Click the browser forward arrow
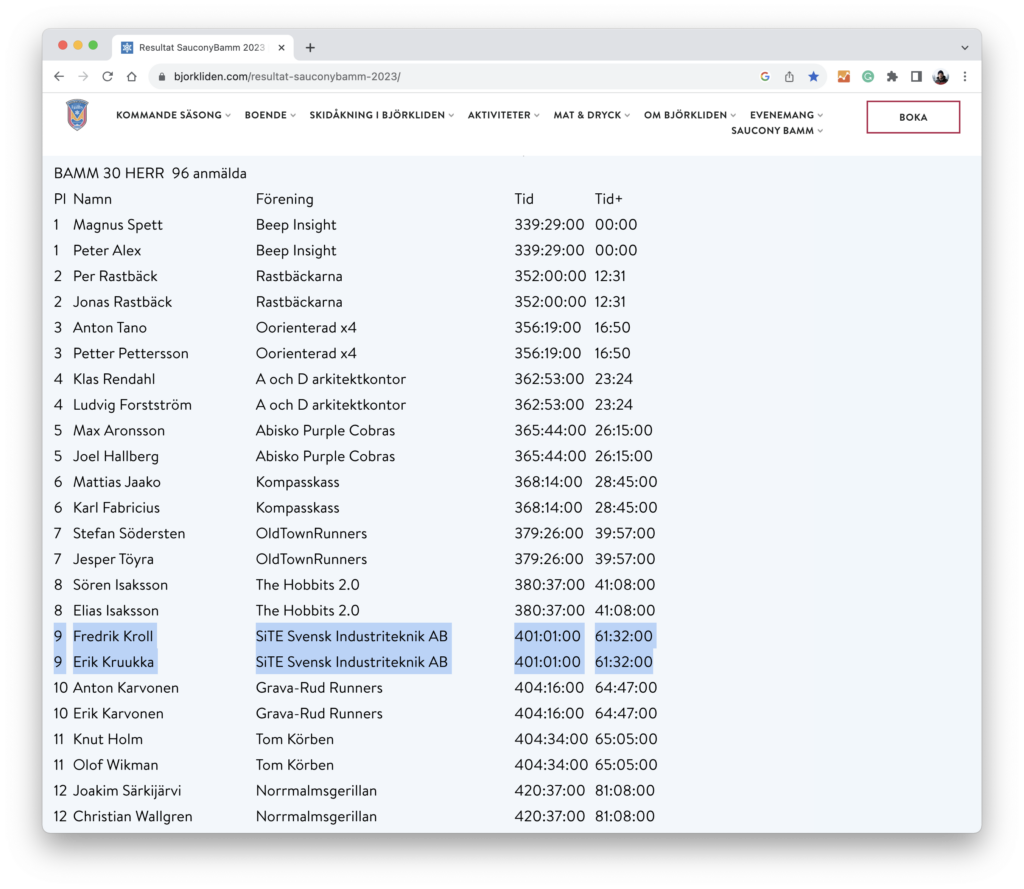1024x889 pixels. click(x=84, y=76)
